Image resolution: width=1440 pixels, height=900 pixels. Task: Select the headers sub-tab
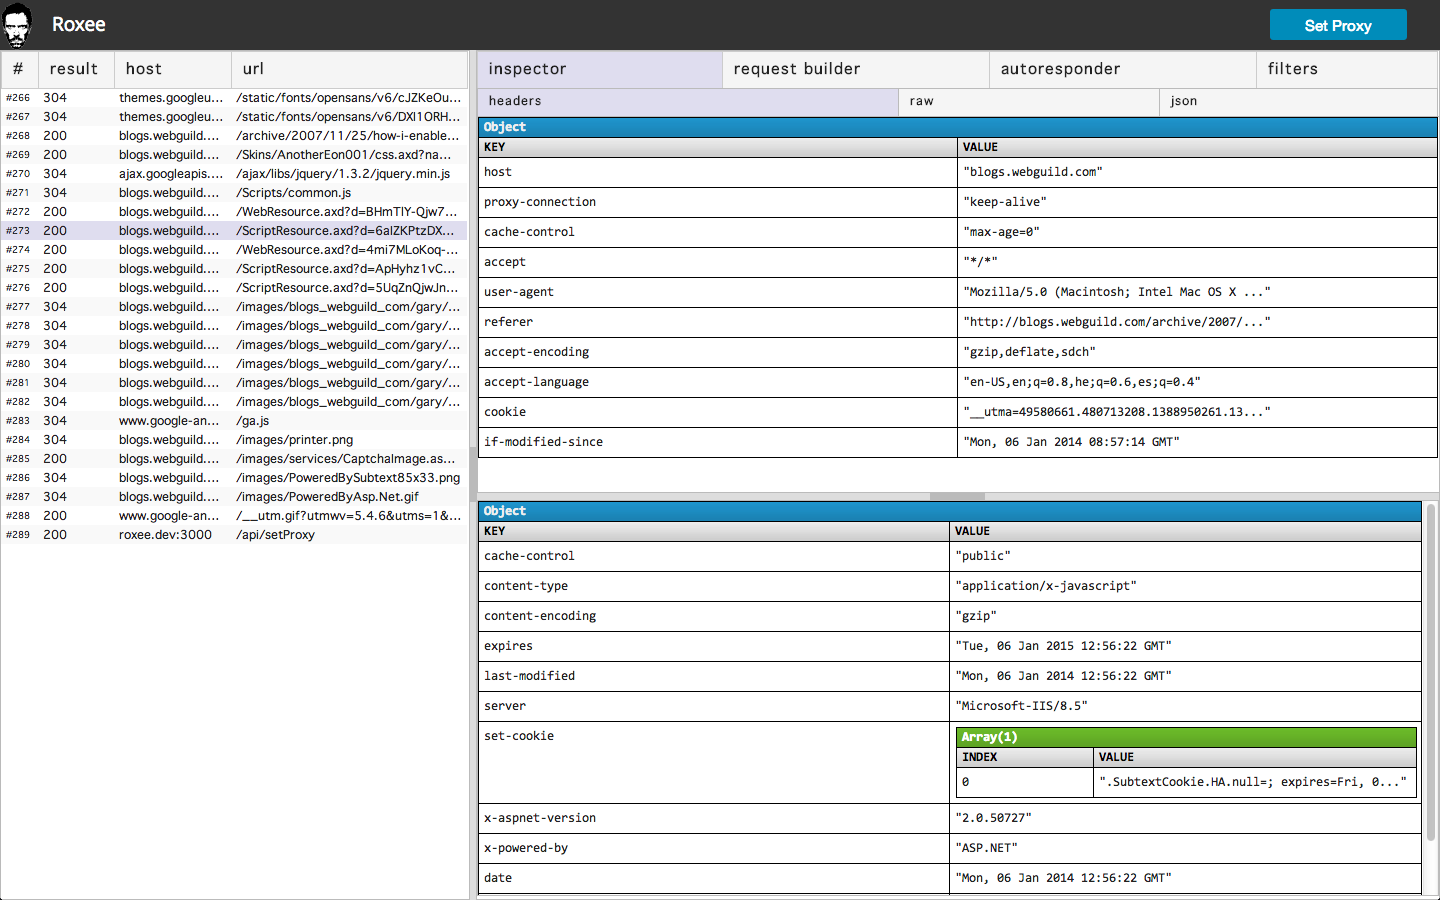[688, 101]
